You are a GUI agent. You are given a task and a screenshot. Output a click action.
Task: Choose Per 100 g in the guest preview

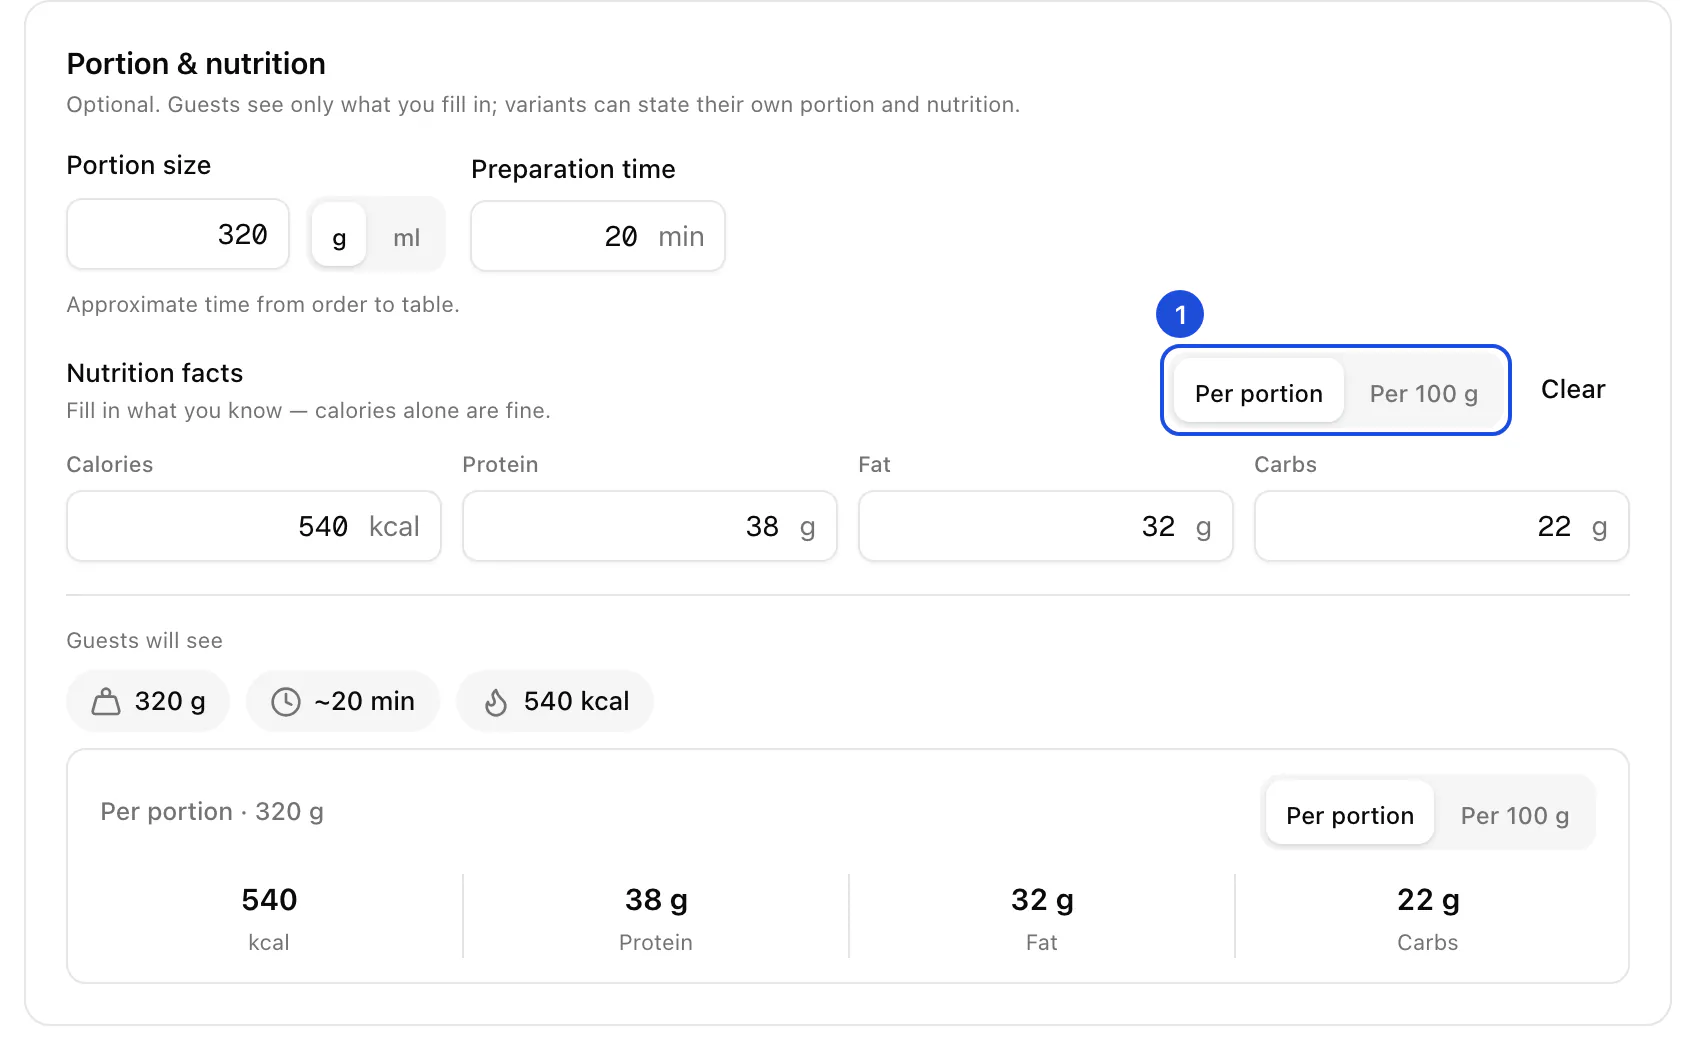coord(1514,815)
